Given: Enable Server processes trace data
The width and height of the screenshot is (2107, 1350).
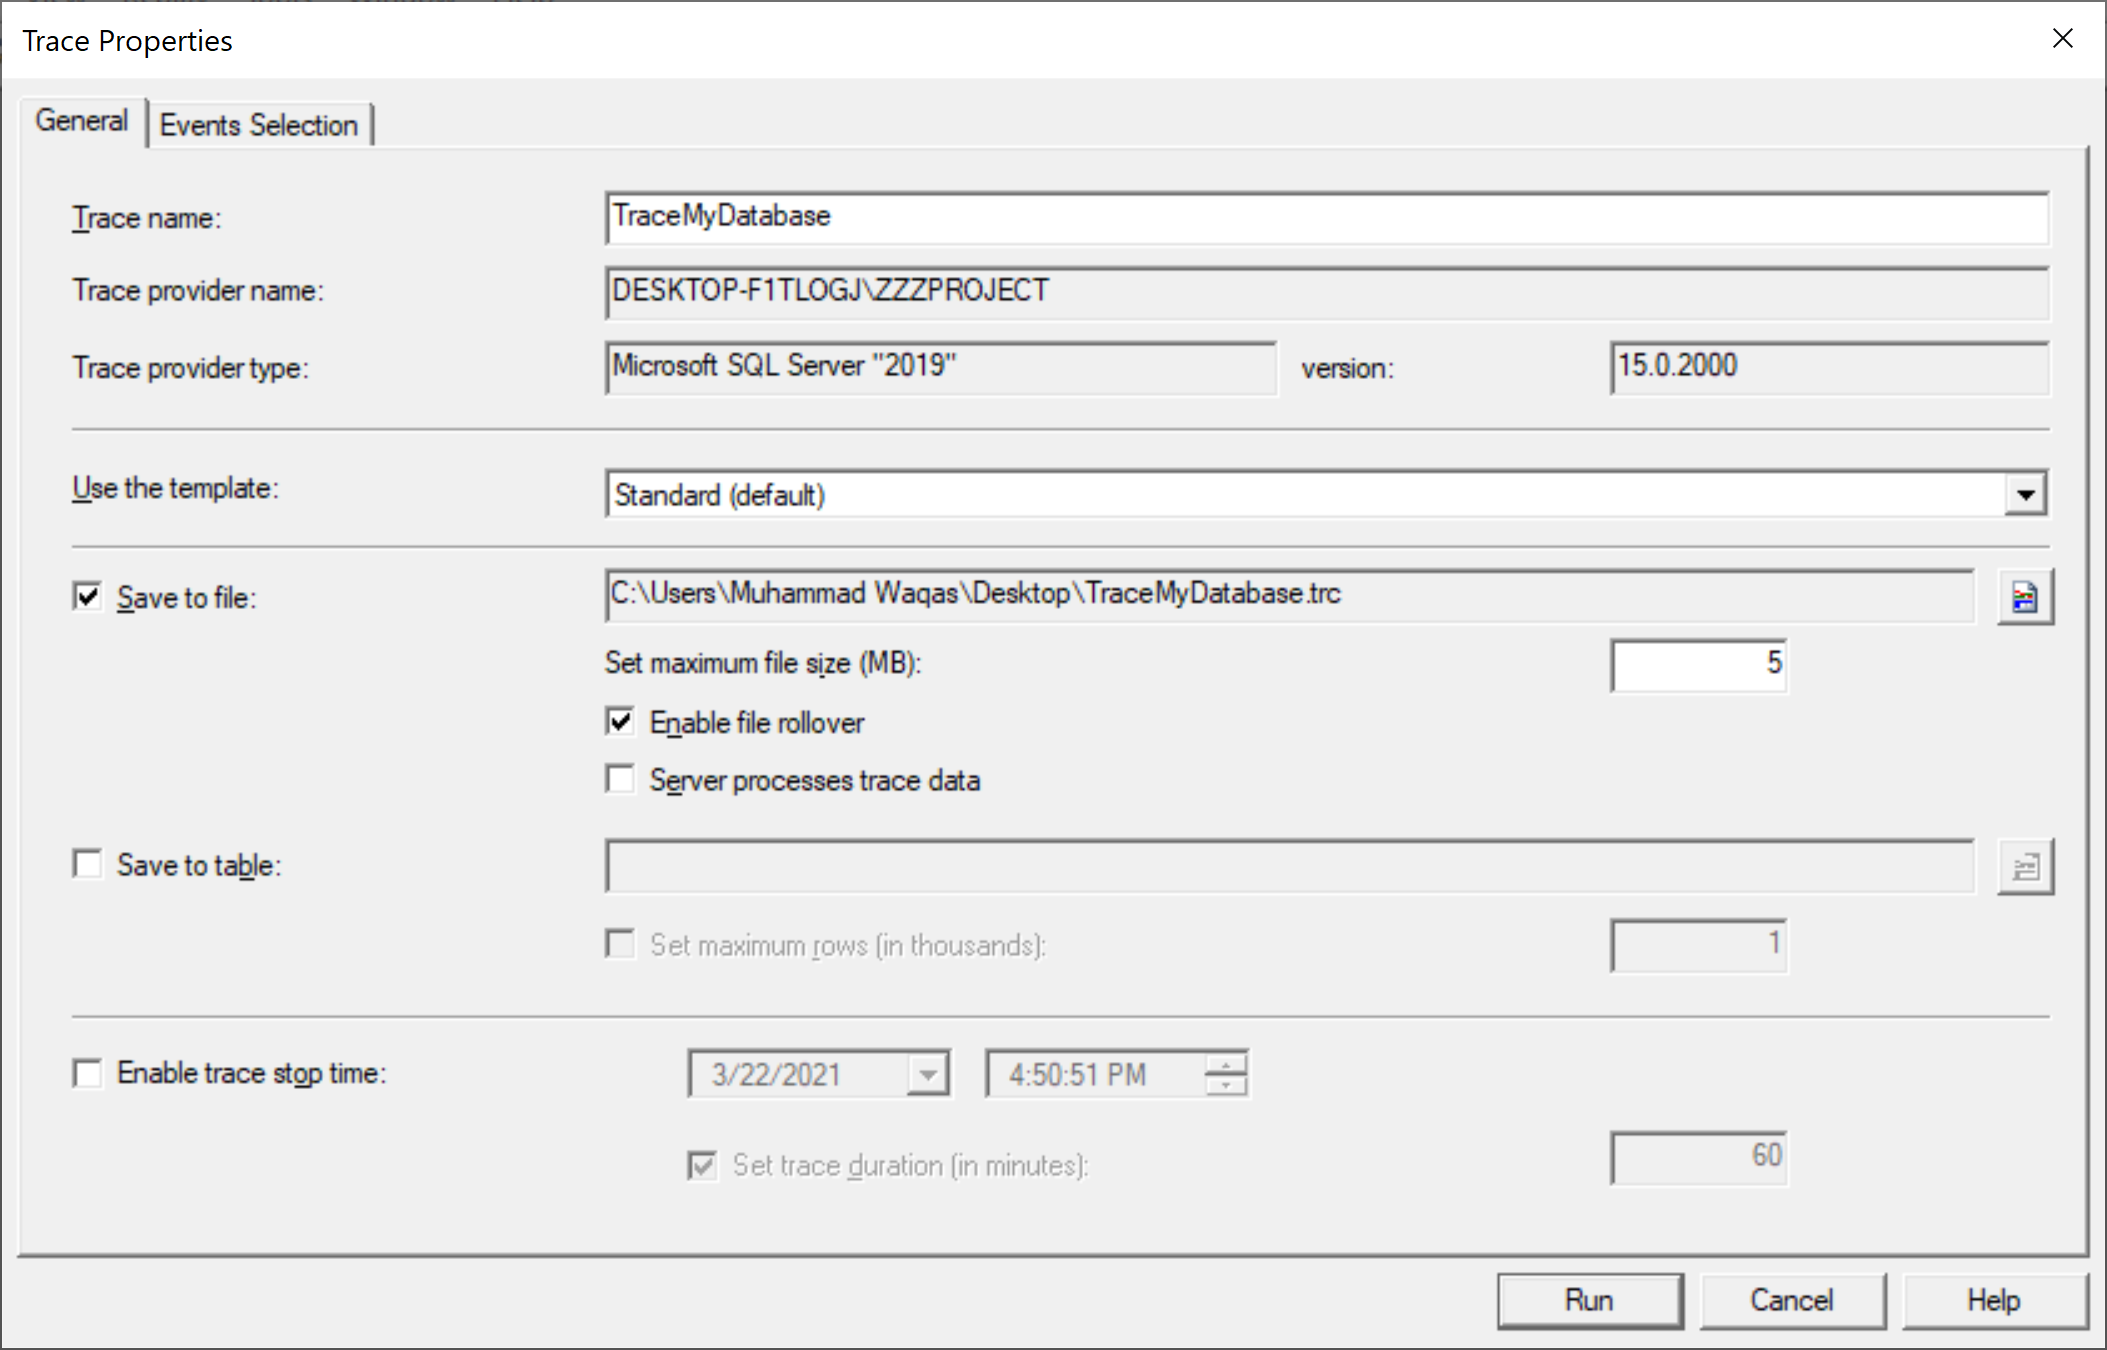Looking at the screenshot, I should click(620, 779).
